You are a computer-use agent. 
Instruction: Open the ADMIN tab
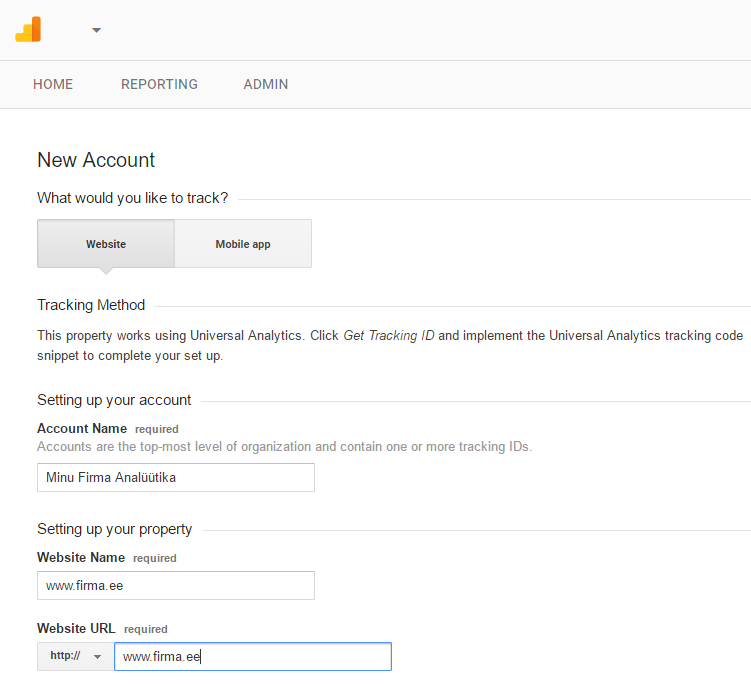(x=266, y=84)
